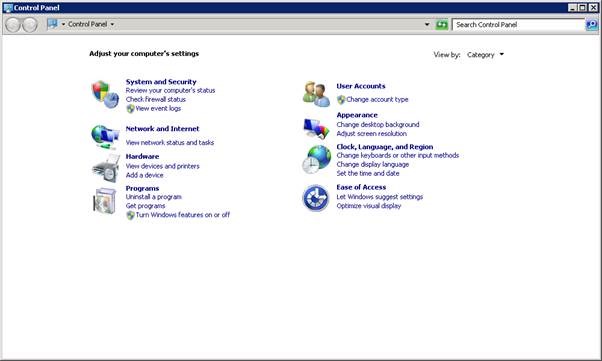Click the shield icon beside Change account type
602x361 pixels.
(341, 100)
